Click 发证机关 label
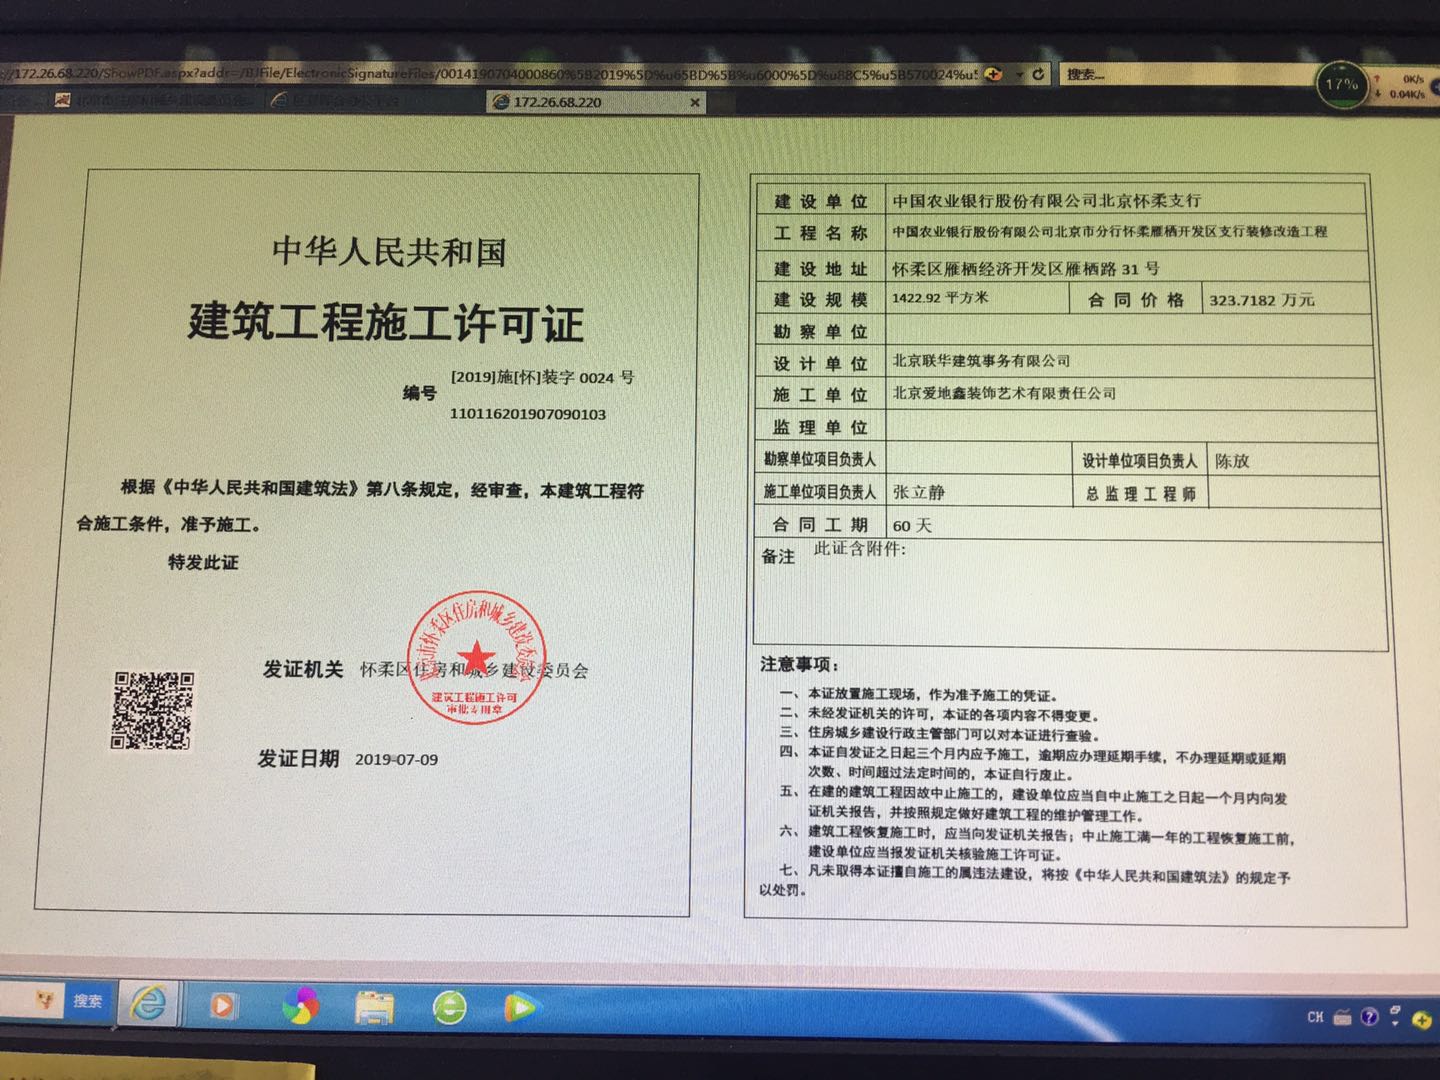 click(303, 670)
